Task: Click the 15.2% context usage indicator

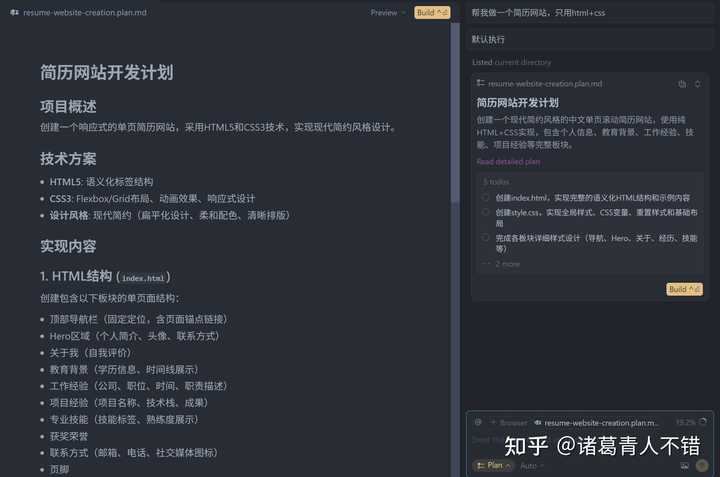Action: coord(691,422)
